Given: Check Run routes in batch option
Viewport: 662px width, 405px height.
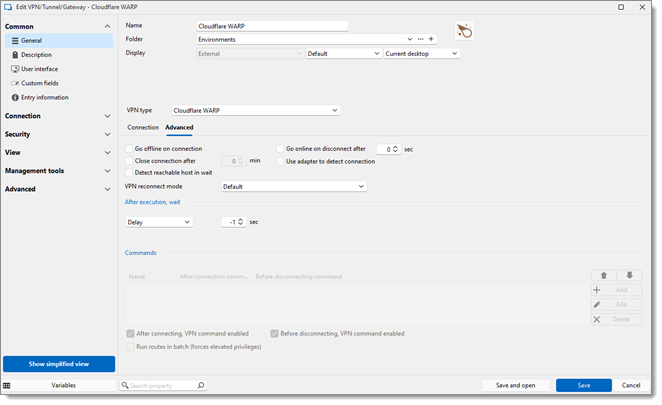Looking at the screenshot, I should click(x=130, y=347).
